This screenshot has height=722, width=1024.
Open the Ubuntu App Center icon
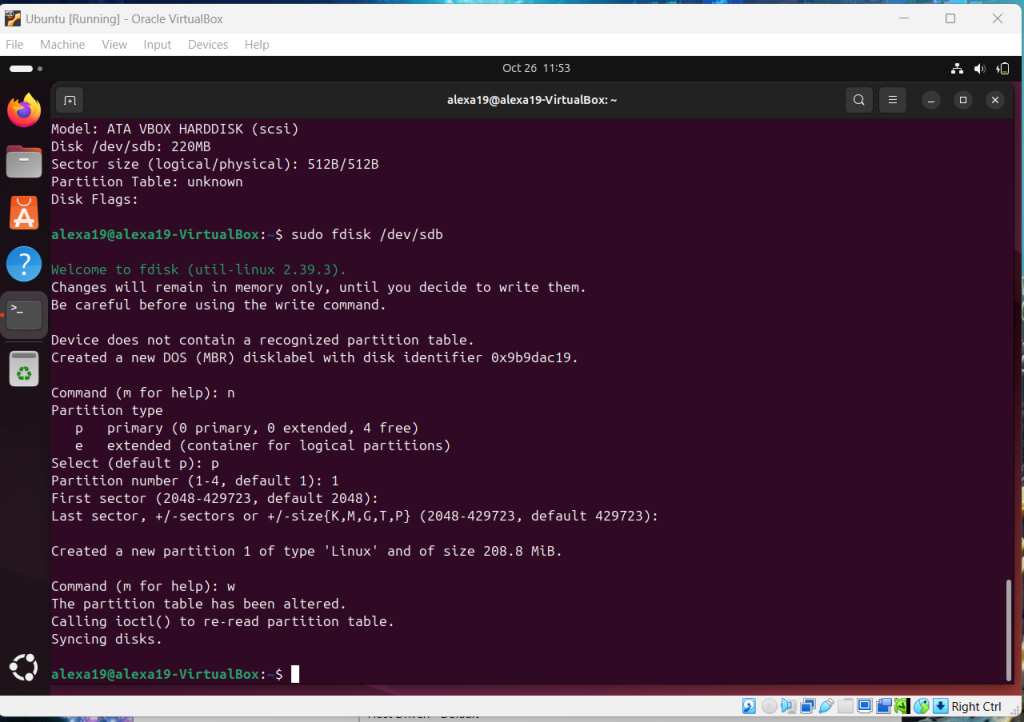tap(24, 212)
